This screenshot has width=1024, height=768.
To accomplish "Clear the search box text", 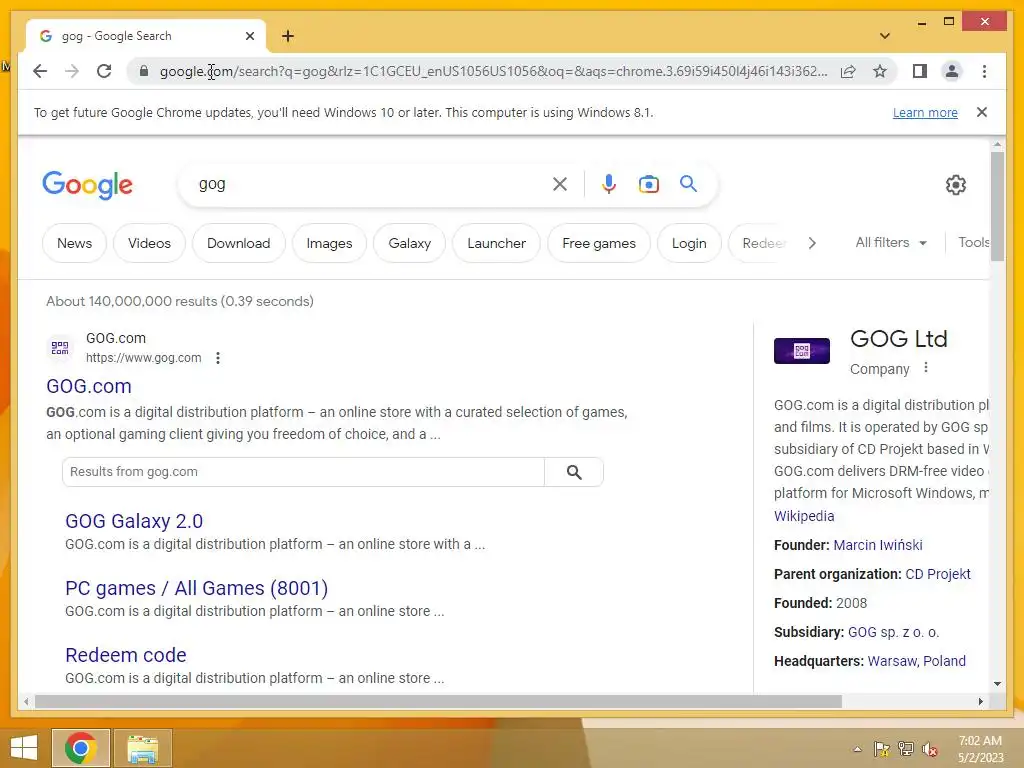I will pyautogui.click(x=560, y=184).
